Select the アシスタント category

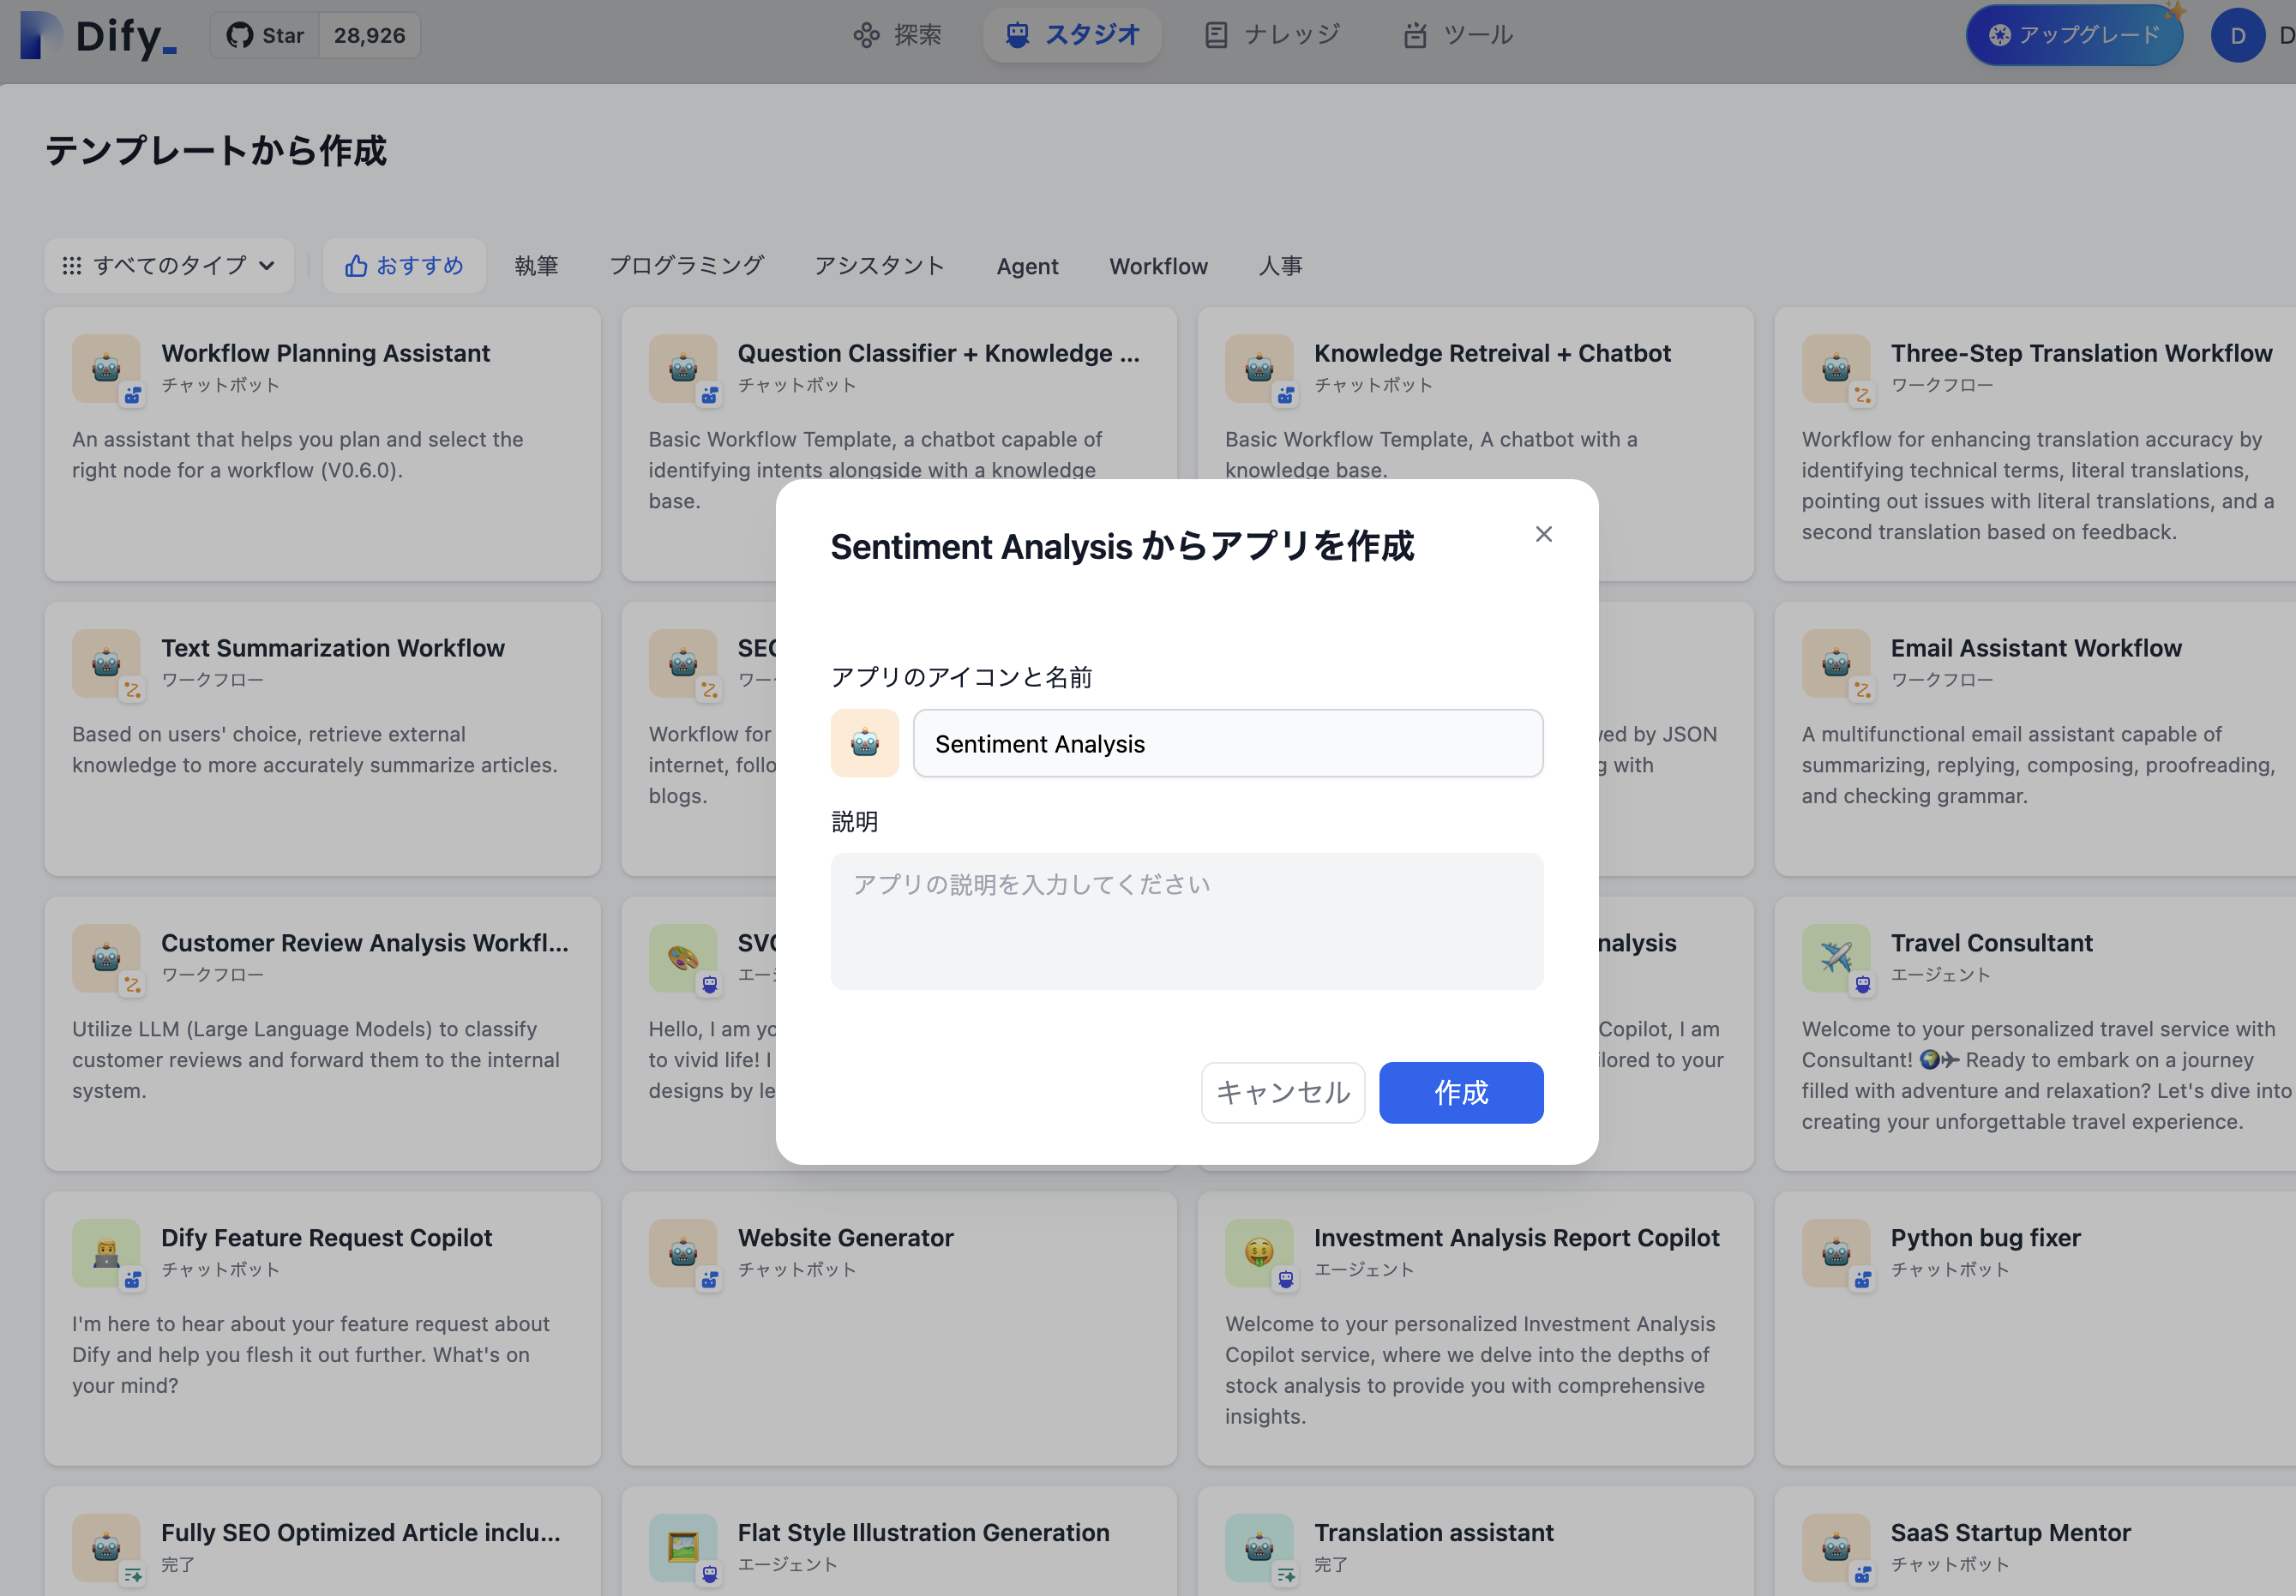click(x=880, y=266)
